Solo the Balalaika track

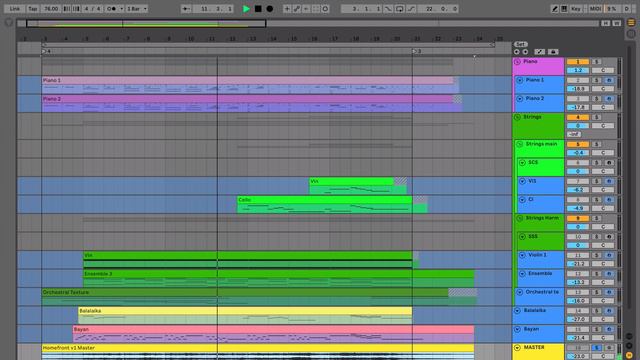point(597,311)
